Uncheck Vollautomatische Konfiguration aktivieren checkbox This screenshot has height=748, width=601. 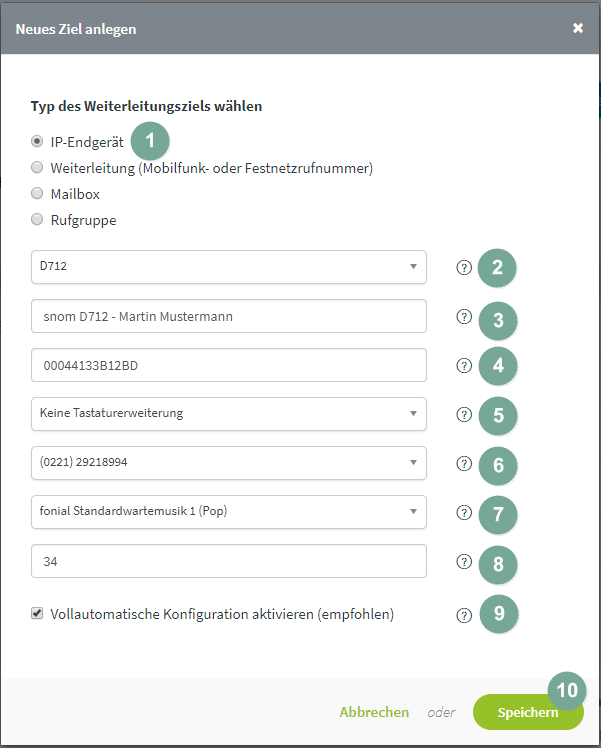(37, 613)
